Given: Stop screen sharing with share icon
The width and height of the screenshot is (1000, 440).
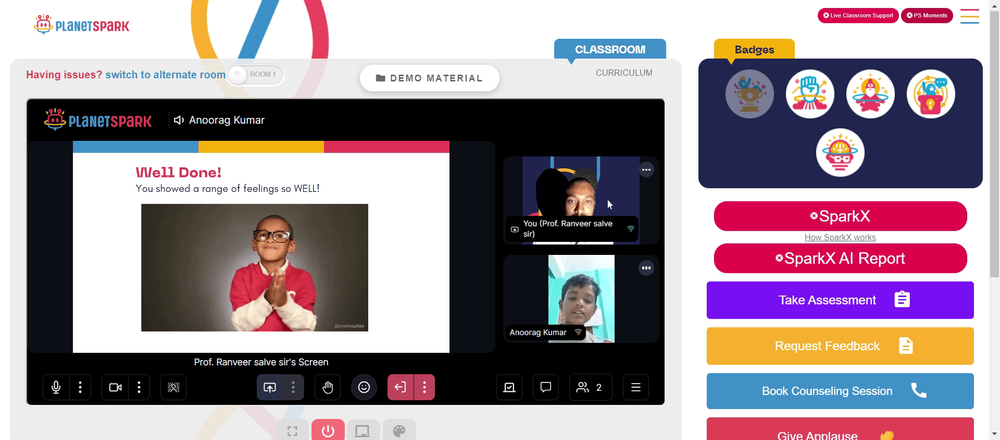Looking at the screenshot, I should (270, 387).
